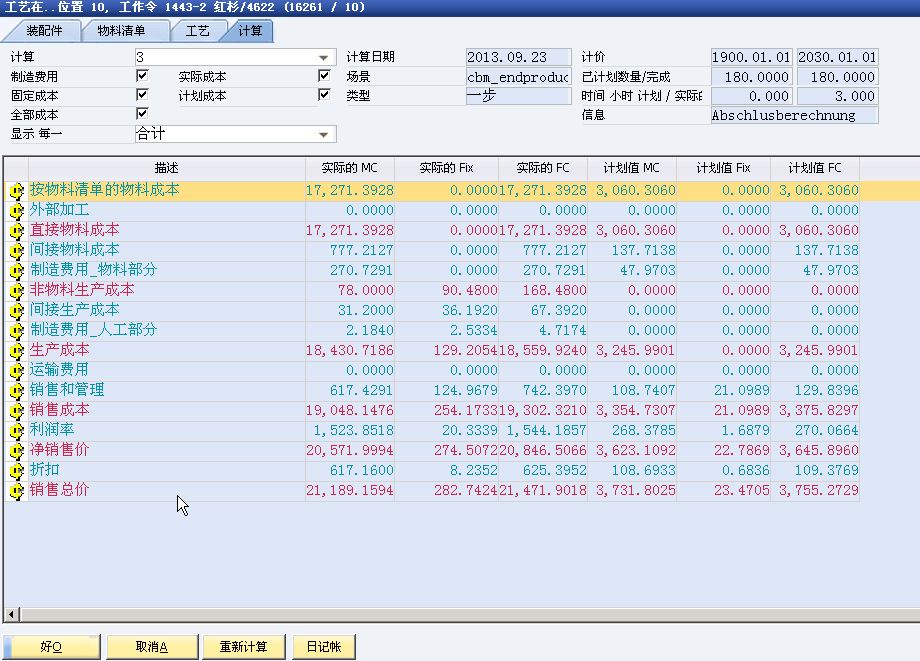Viewport: 920px width, 661px height.
Task: Click the icon beside 非物料生产成本 row
Action: click(x=16, y=290)
